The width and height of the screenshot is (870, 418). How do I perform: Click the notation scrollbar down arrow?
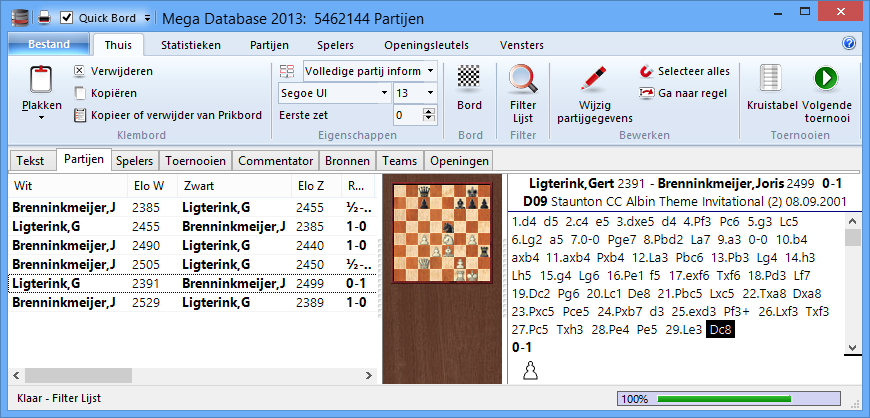(852, 348)
